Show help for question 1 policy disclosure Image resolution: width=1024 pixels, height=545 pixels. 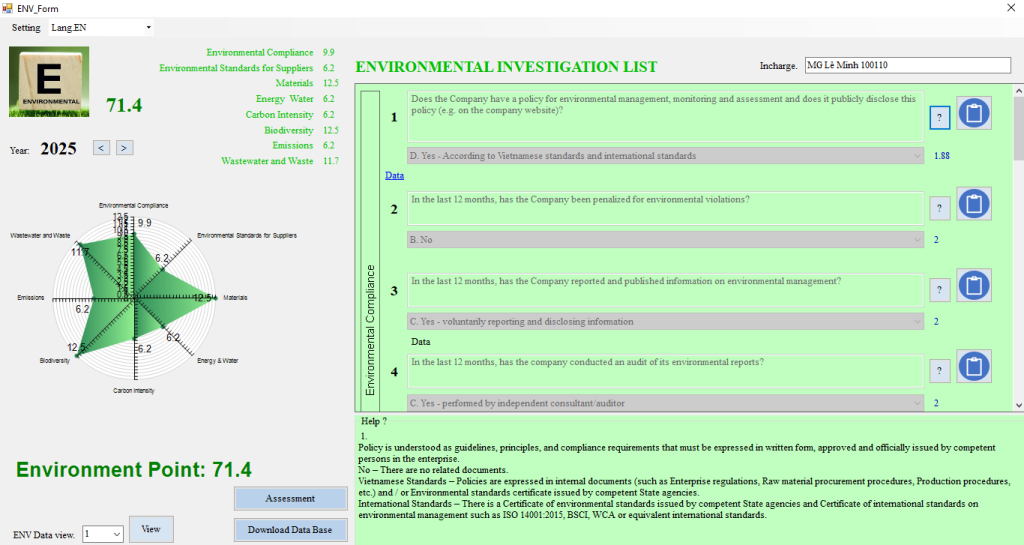(940, 117)
